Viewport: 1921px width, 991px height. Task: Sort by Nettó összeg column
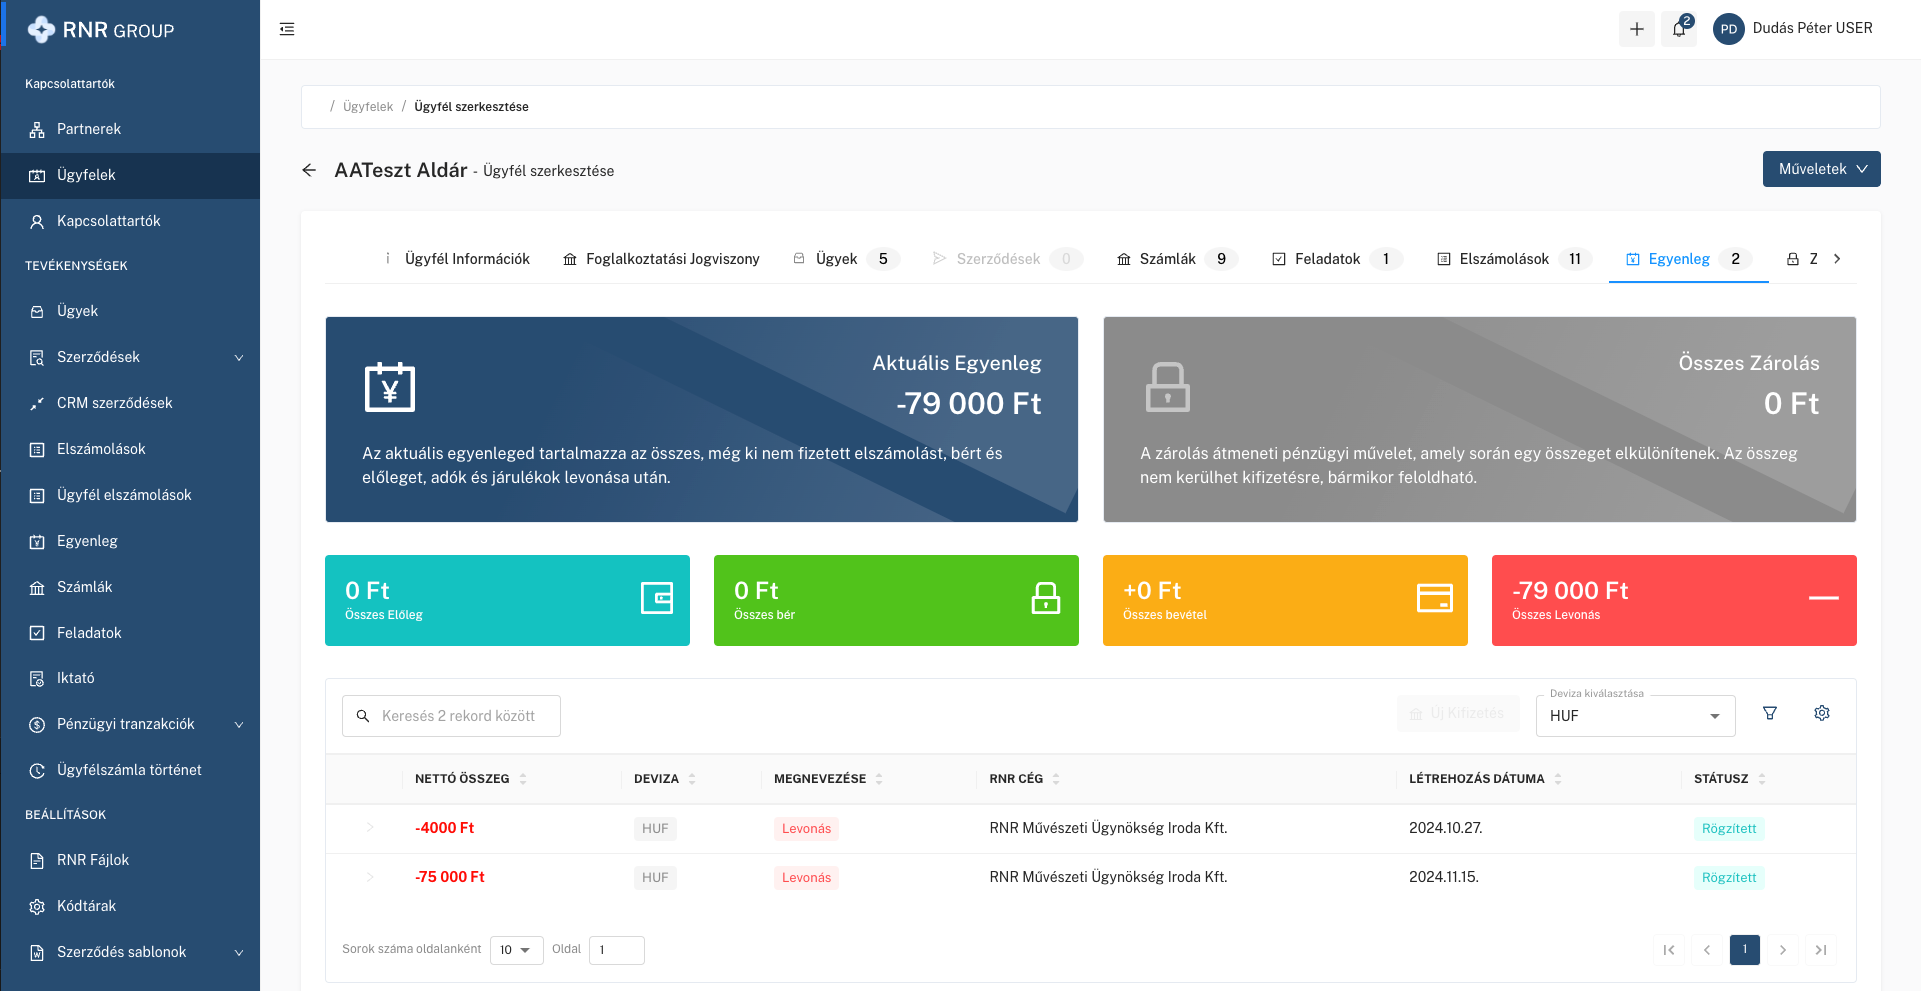point(523,779)
